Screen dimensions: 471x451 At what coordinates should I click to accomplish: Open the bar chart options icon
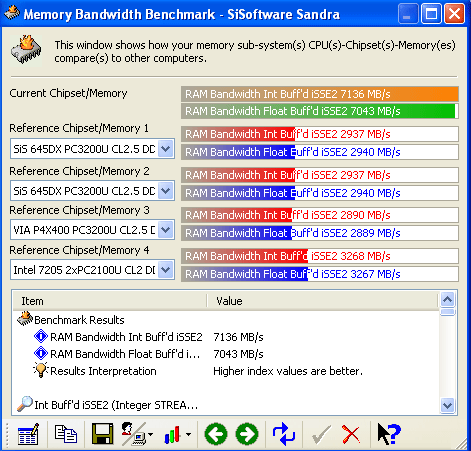(x=177, y=435)
